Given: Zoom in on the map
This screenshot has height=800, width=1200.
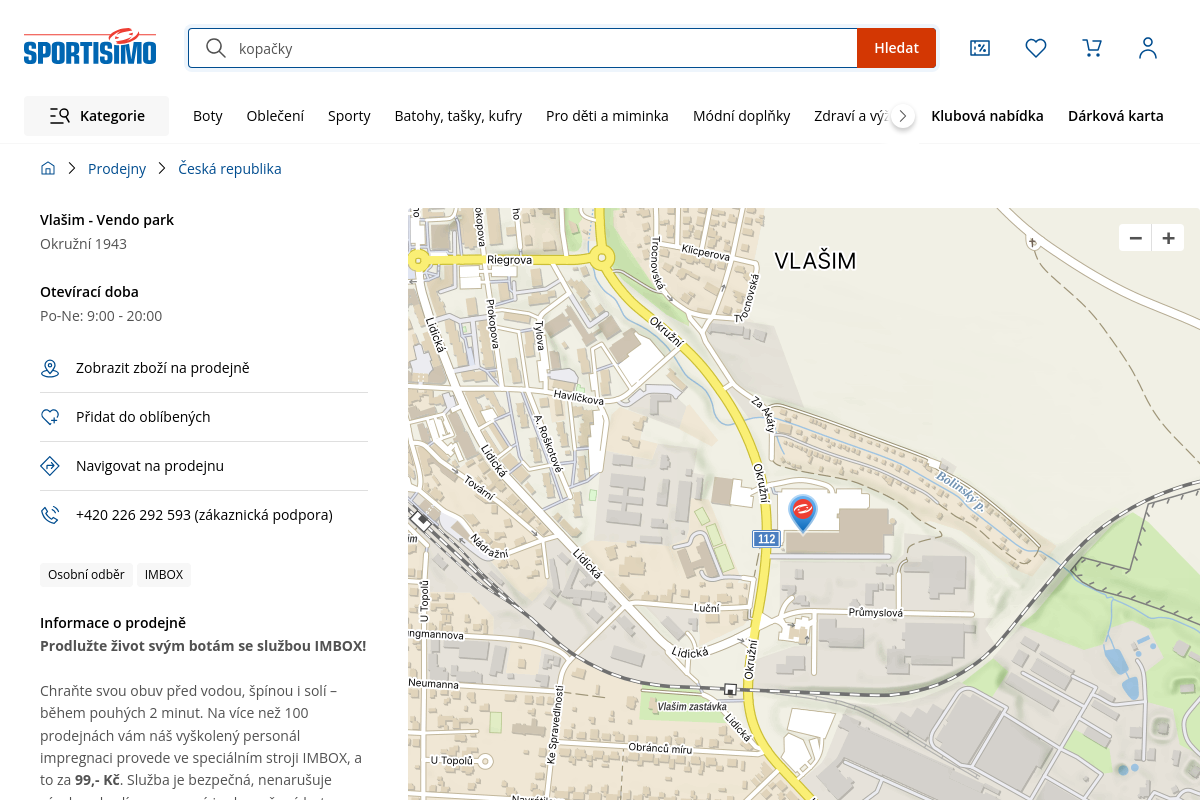Looking at the screenshot, I should coord(1168,238).
